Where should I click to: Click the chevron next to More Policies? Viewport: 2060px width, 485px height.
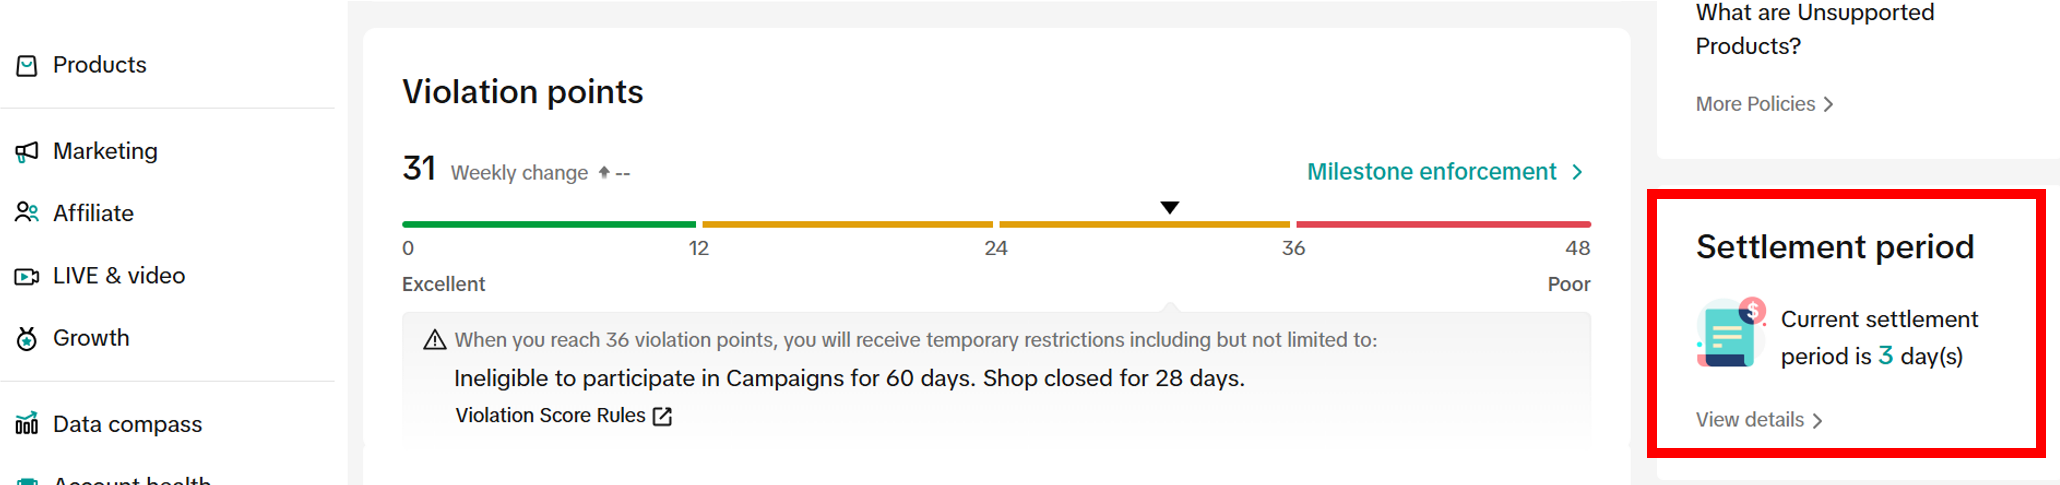(x=1828, y=104)
